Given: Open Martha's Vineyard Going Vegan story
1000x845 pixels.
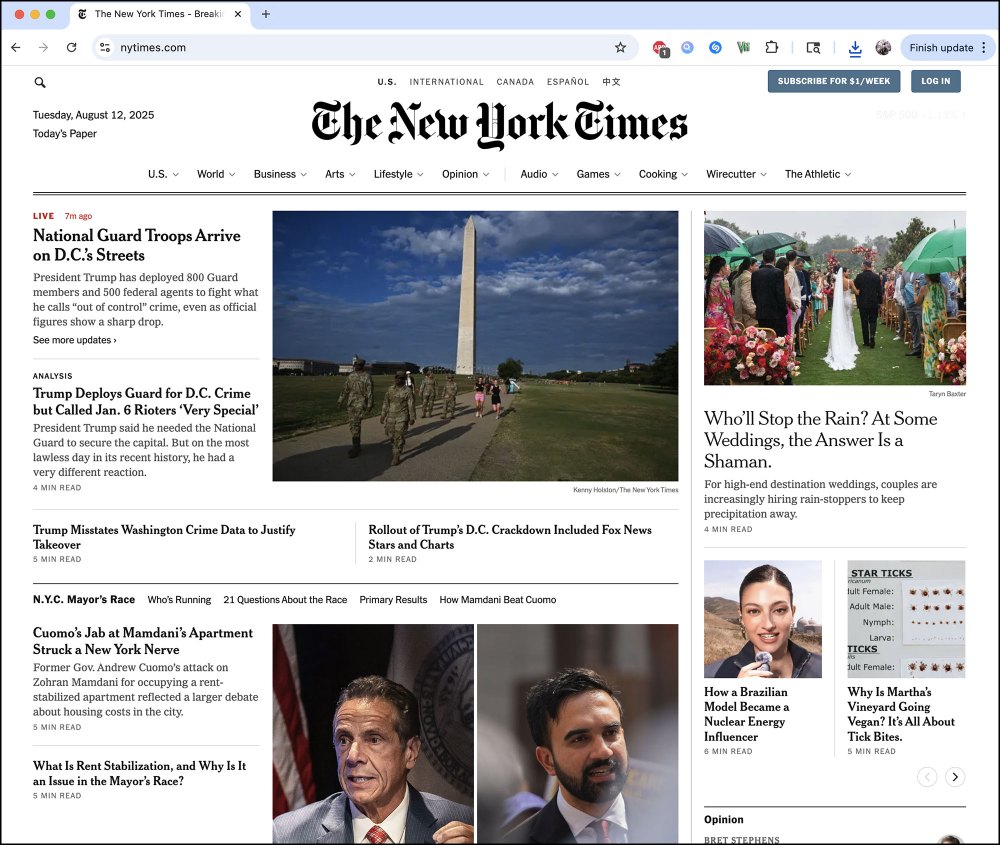Looking at the screenshot, I should coord(901,714).
